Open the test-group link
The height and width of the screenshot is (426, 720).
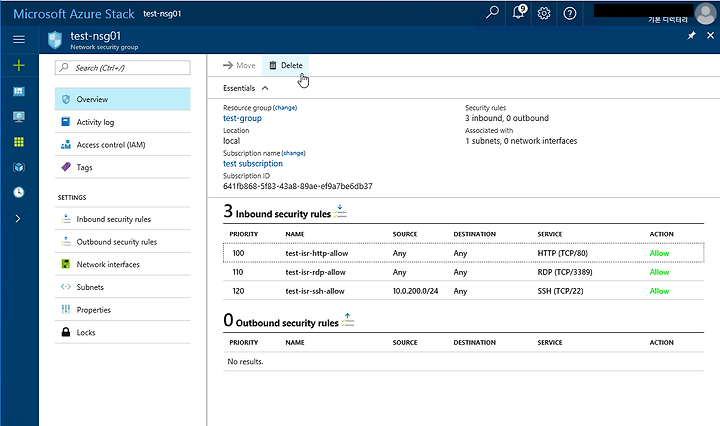click(242, 118)
